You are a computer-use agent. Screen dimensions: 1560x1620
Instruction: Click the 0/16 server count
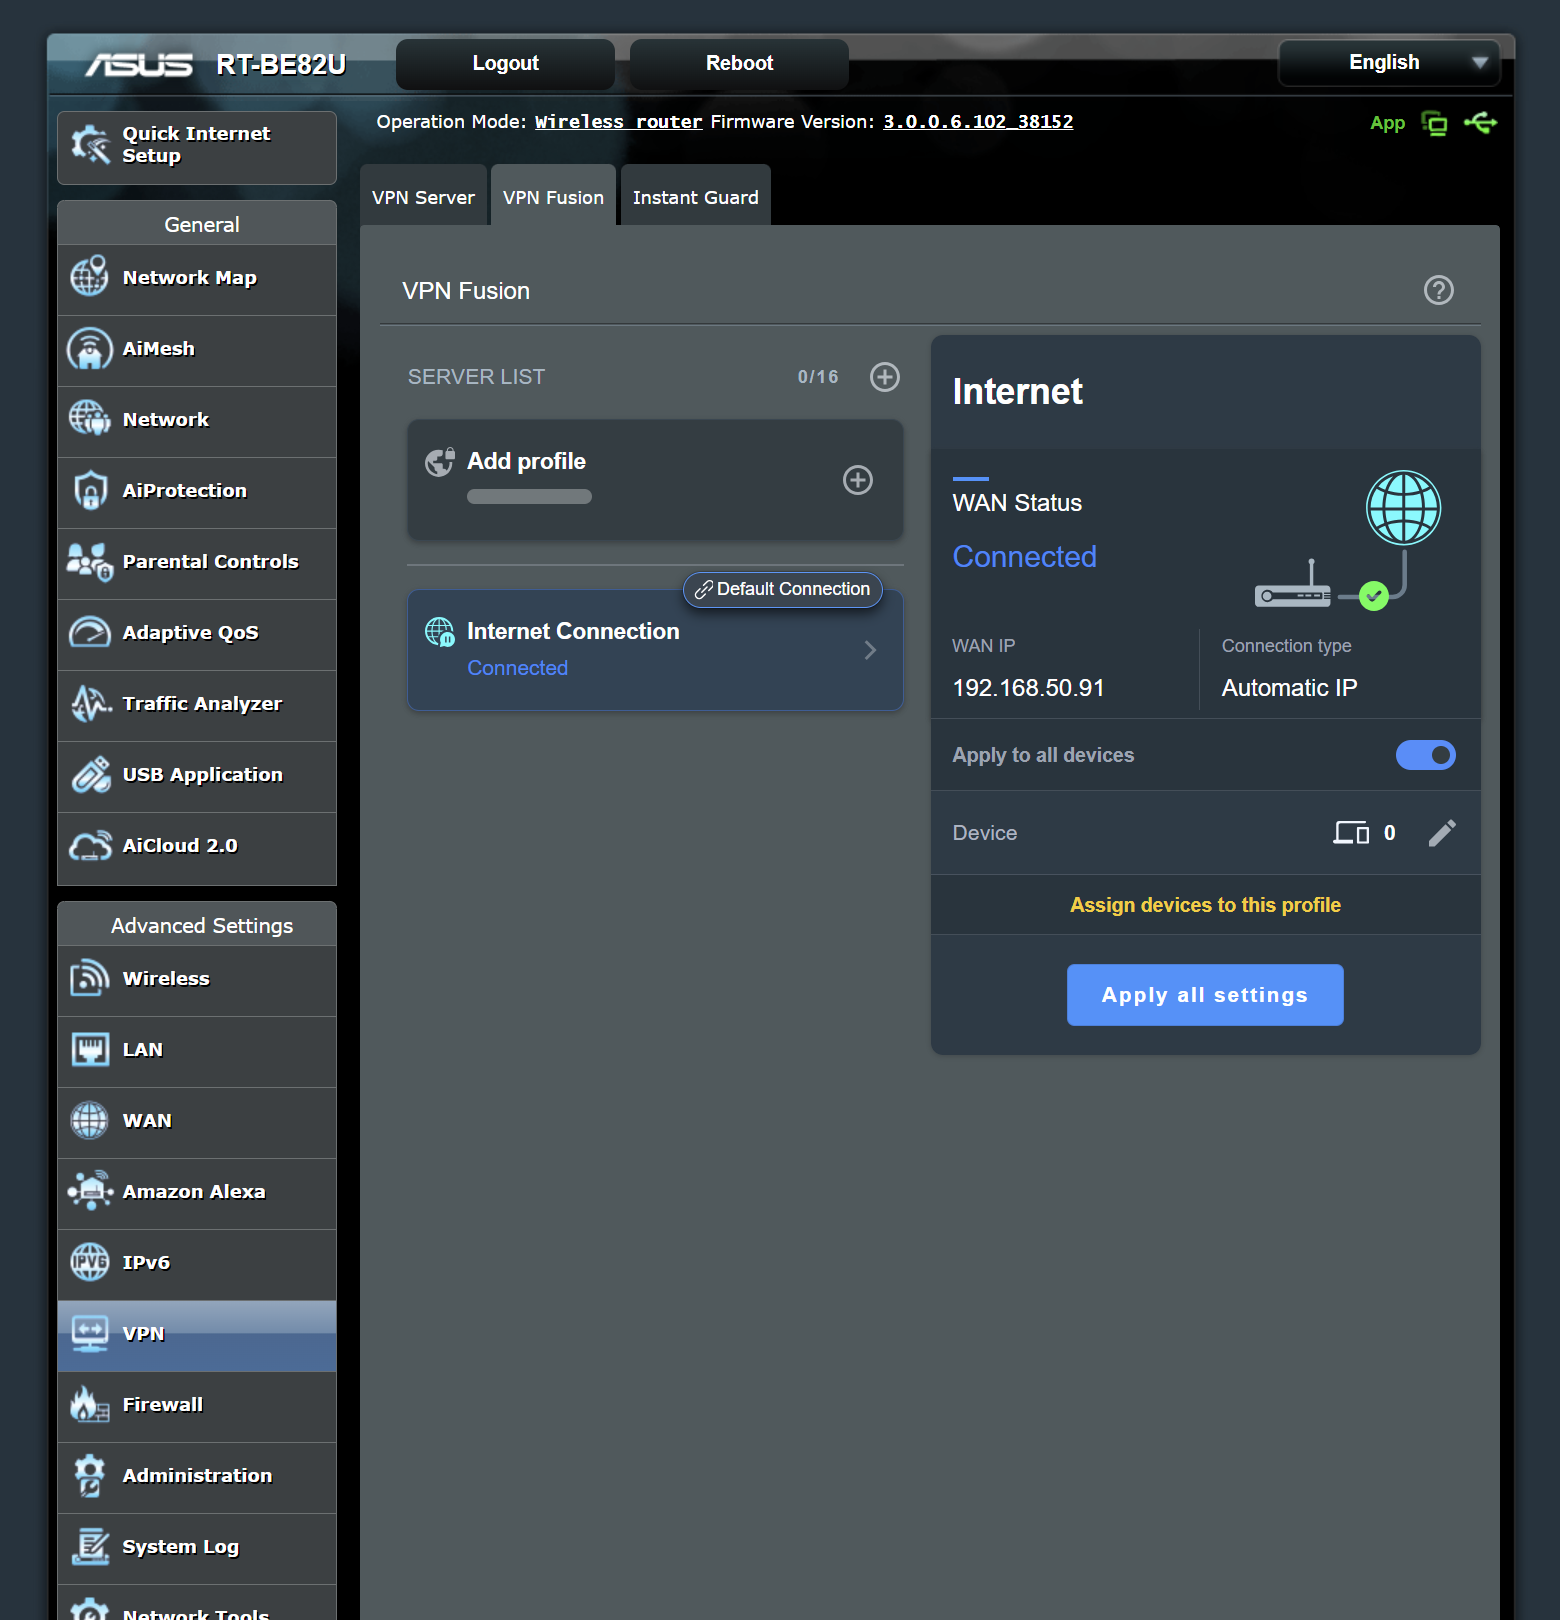point(818,377)
